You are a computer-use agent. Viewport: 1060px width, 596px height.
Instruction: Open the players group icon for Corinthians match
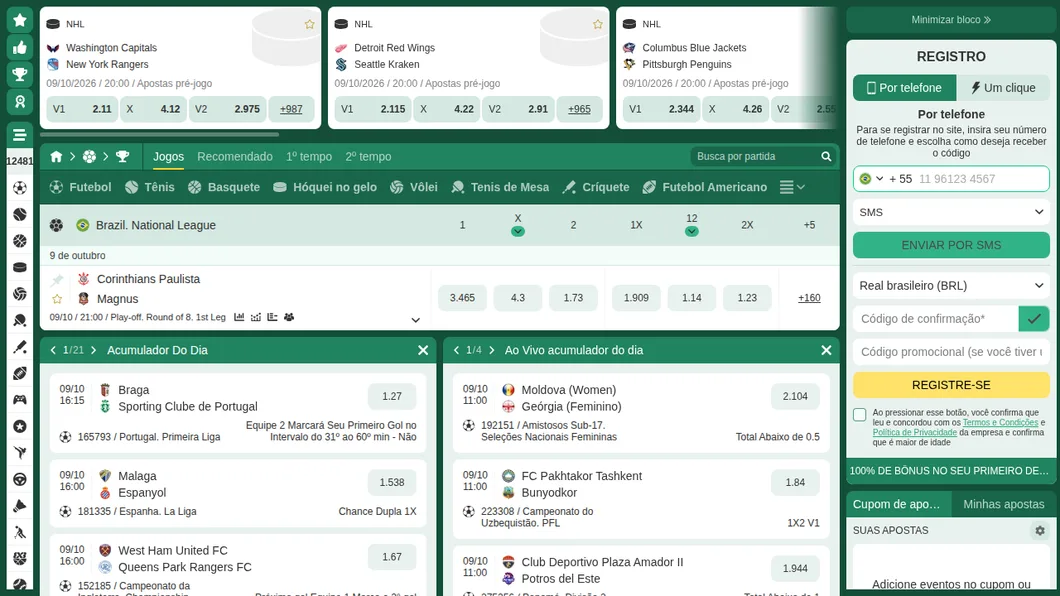[x=289, y=317]
